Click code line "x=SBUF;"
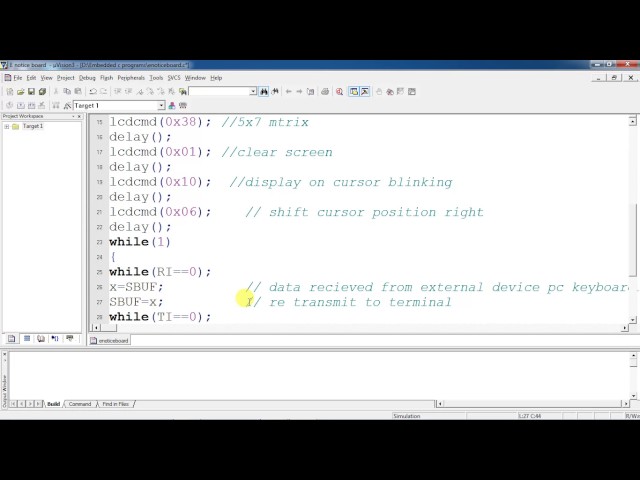The height and width of the screenshot is (480, 640). tap(136, 287)
